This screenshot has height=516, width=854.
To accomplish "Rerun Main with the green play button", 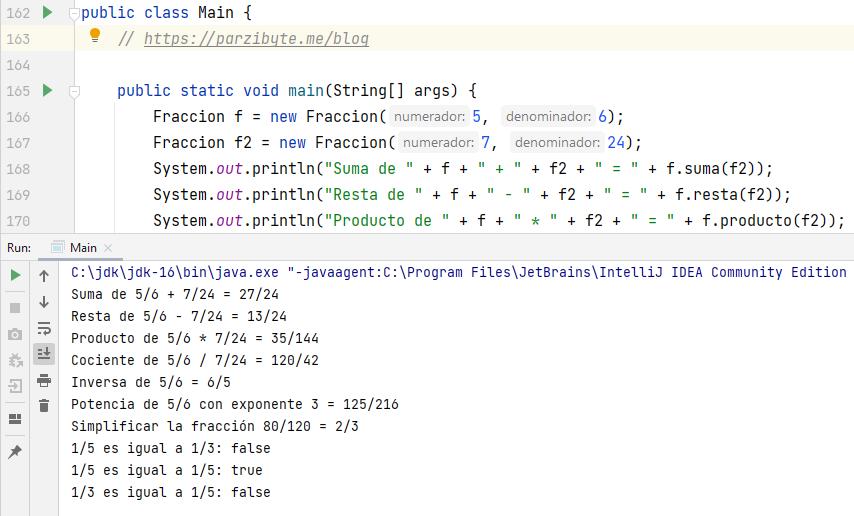I will (x=15, y=275).
